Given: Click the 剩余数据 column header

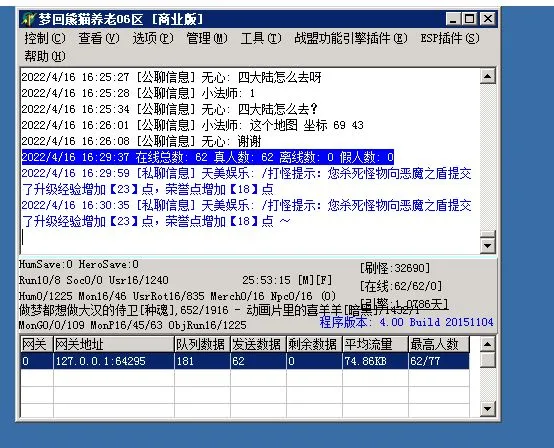Looking at the screenshot, I should tap(314, 344).
